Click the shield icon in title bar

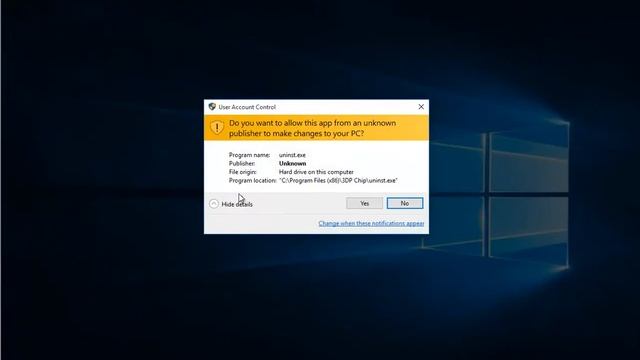point(212,107)
